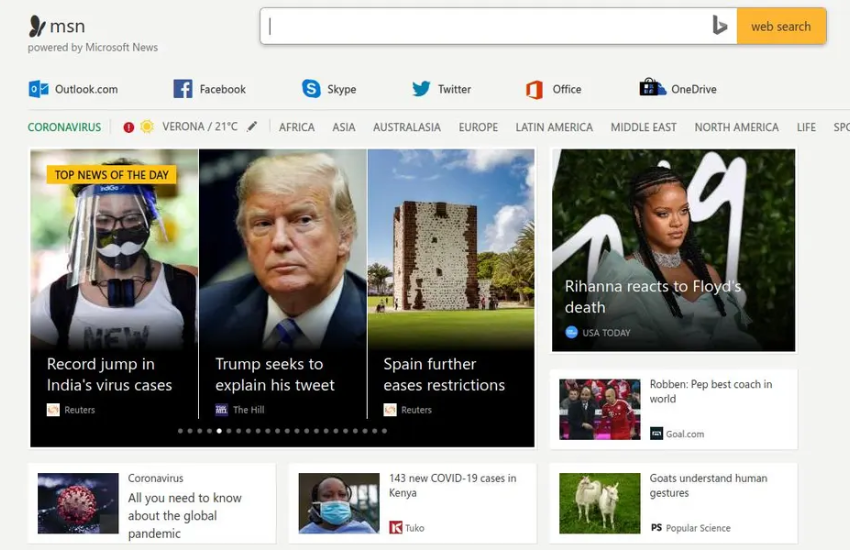Screen dimensions: 850x550
Task: Open 'Robben: Pep best coach in world'
Action: tap(711, 391)
